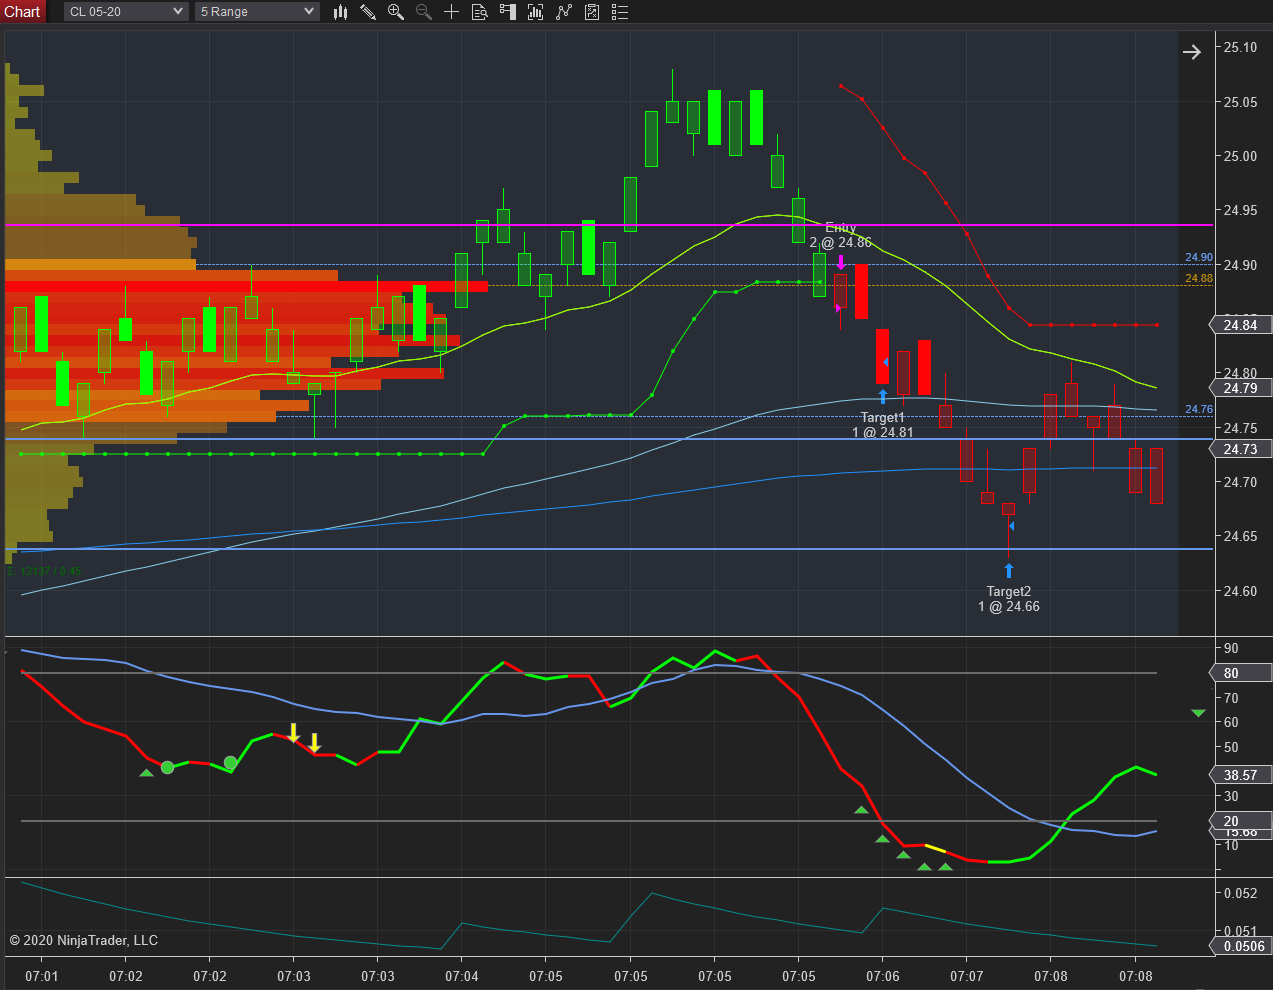Click the 38.57 oscillator value marker
This screenshot has height=990, width=1273.
pyautogui.click(x=1242, y=775)
